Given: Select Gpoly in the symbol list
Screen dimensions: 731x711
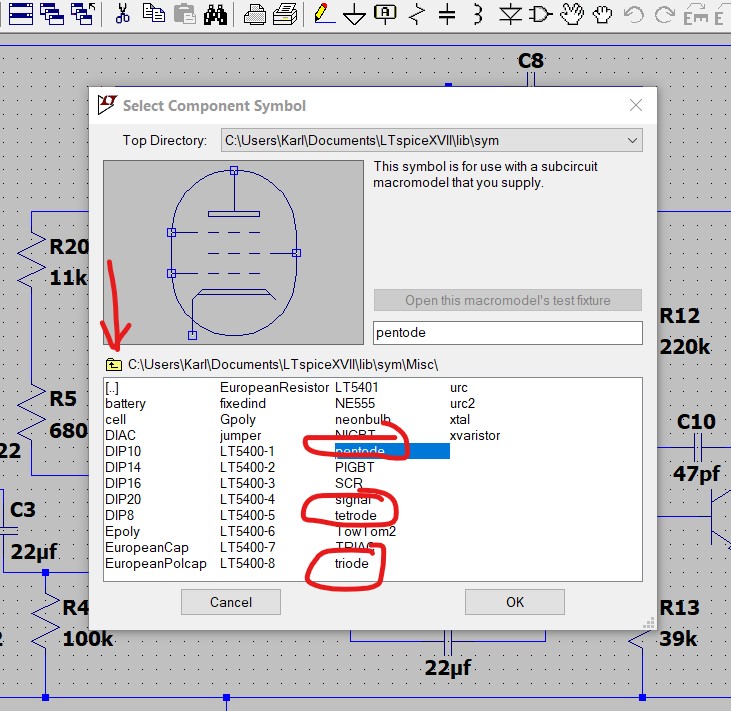Looking at the screenshot, I should (x=238, y=419).
